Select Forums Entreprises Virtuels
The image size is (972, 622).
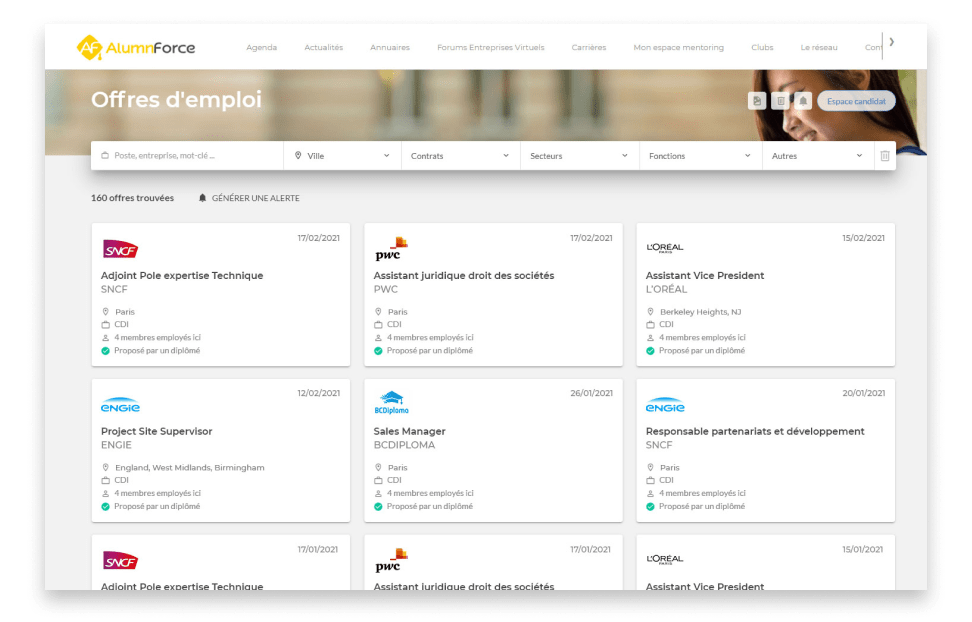pyautogui.click(x=491, y=48)
